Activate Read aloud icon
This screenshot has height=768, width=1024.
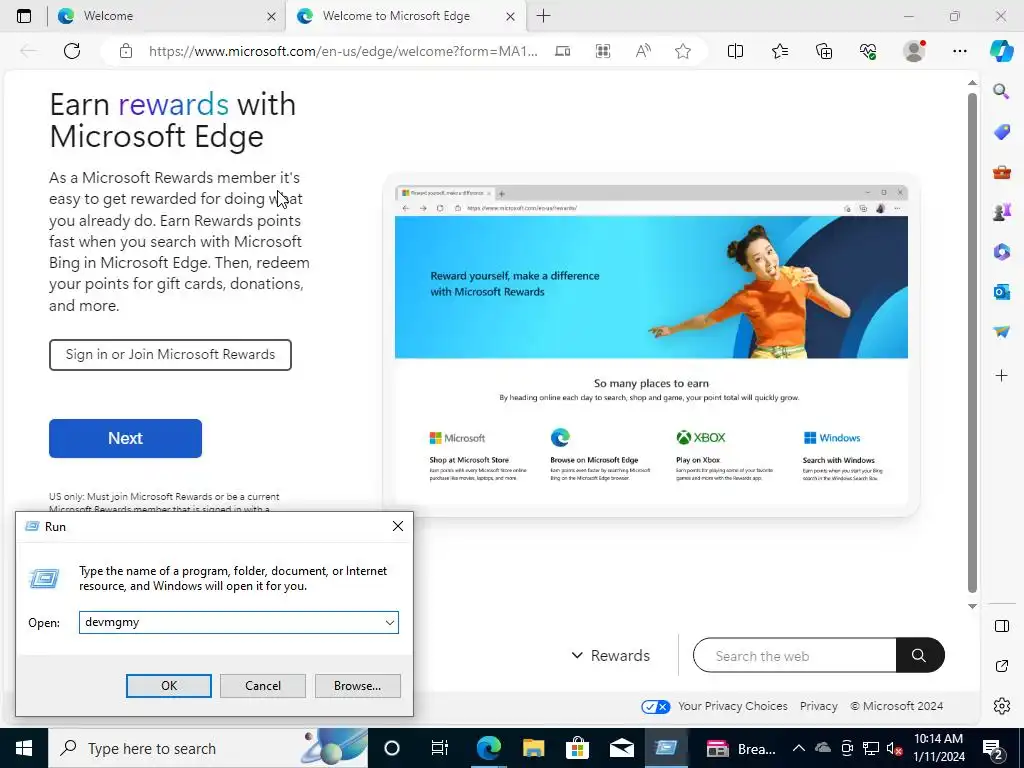point(643,51)
